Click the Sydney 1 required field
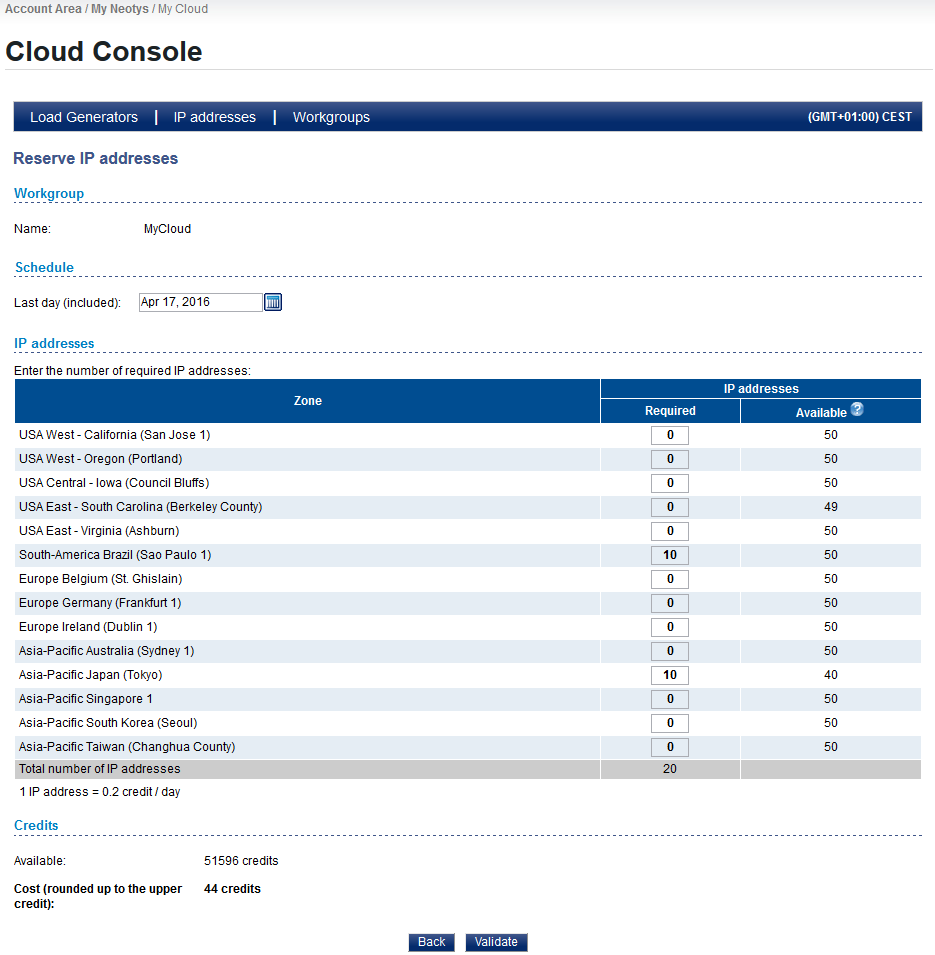The width and height of the screenshot is (935, 955). click(670, 651)
